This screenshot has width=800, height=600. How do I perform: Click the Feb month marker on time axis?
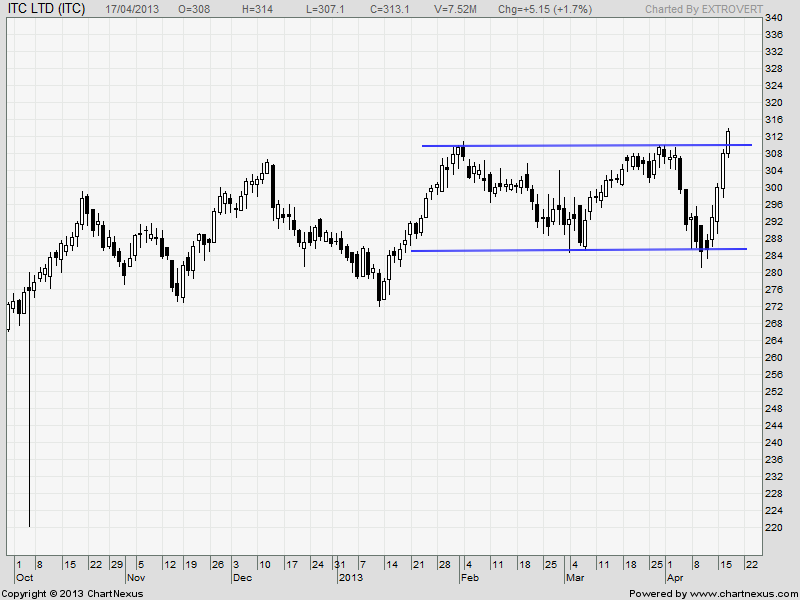click(468, 578)
